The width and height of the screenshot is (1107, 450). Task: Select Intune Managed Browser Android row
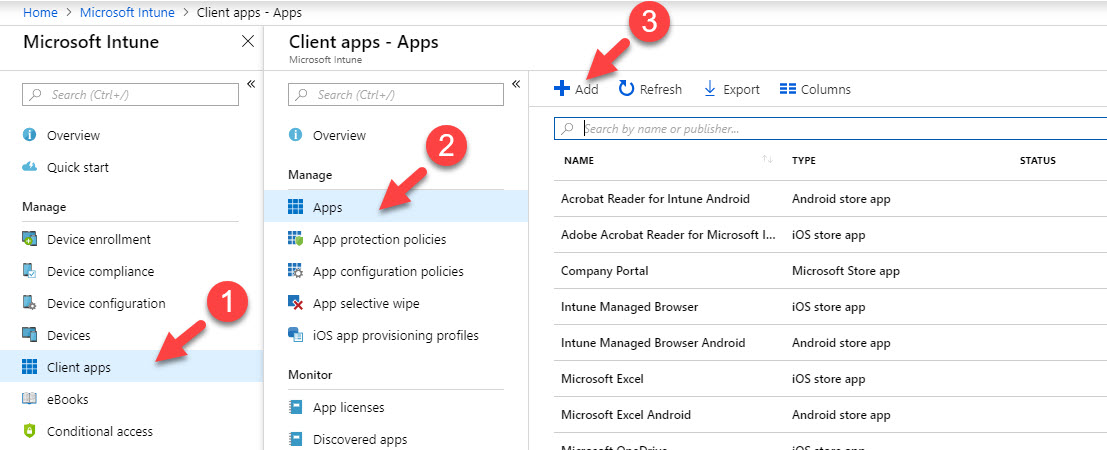[x=830, y=343]
